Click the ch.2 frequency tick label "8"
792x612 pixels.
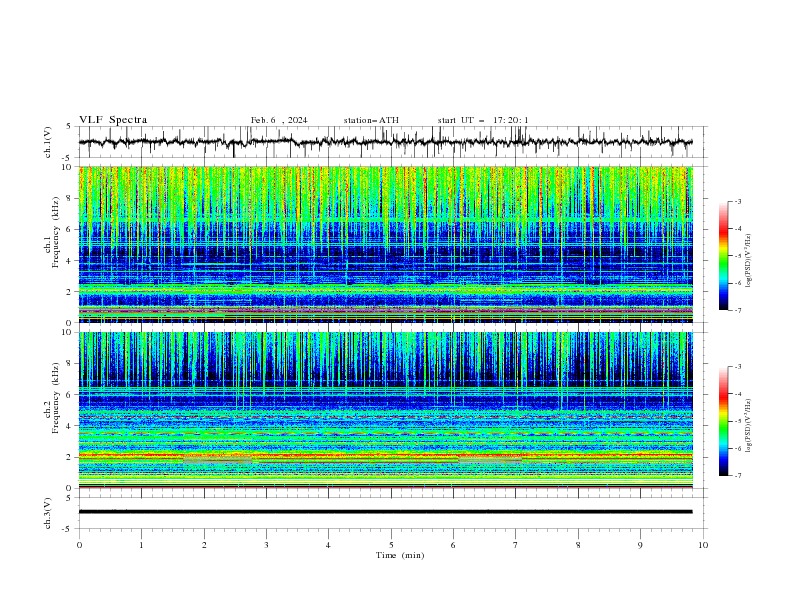point(70,364)
